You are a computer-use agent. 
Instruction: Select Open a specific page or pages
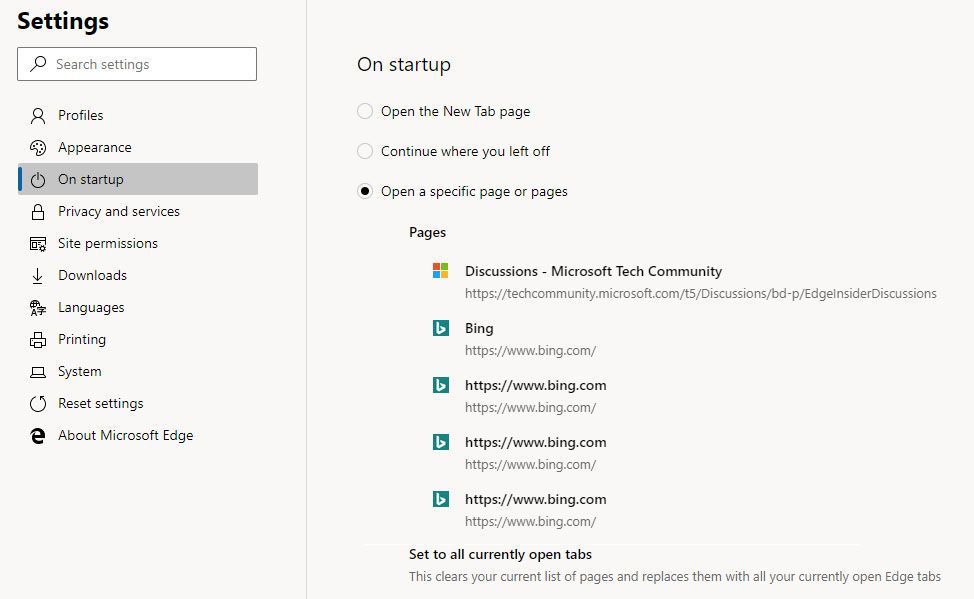click(x=365, y=191)
